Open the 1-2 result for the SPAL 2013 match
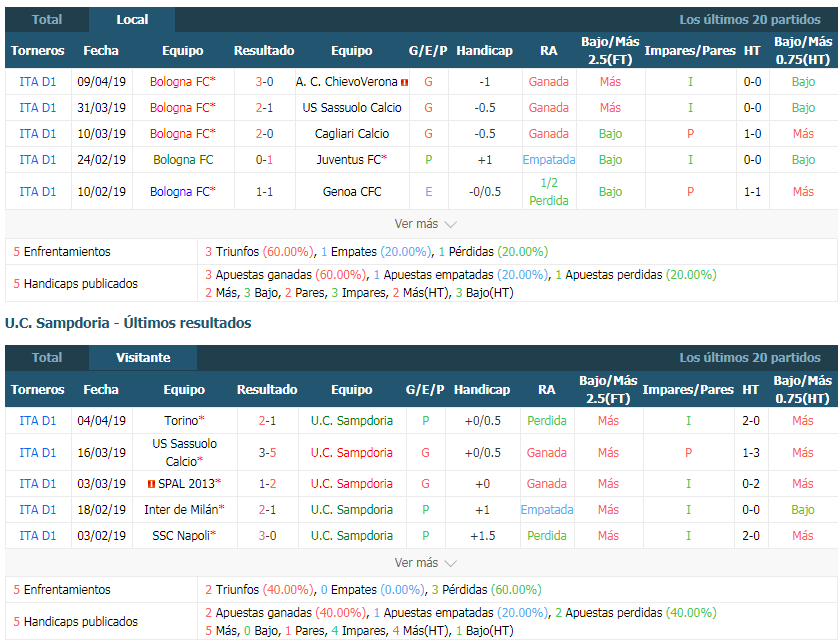Screen dimensions: 838x641 267,484
